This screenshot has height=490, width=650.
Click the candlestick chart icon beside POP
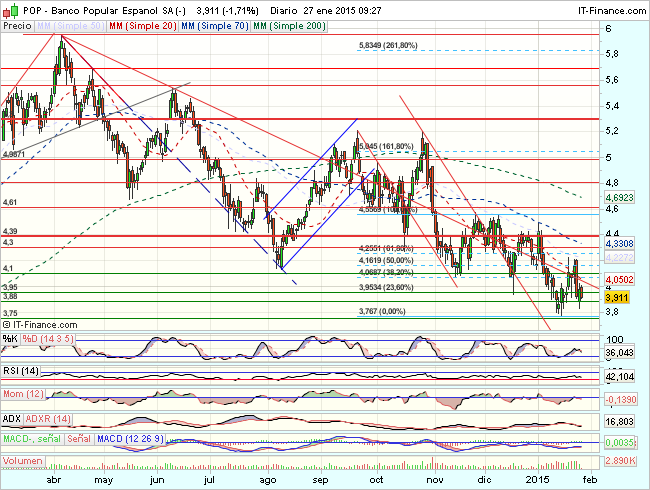8,8
